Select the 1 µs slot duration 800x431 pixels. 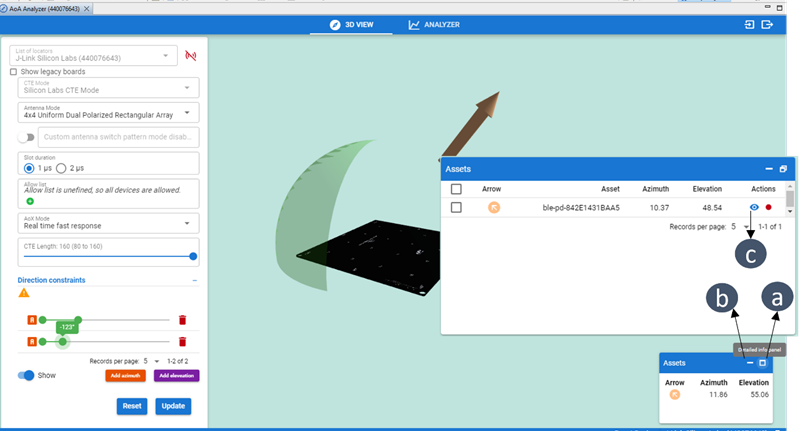[x=29, y=168]
